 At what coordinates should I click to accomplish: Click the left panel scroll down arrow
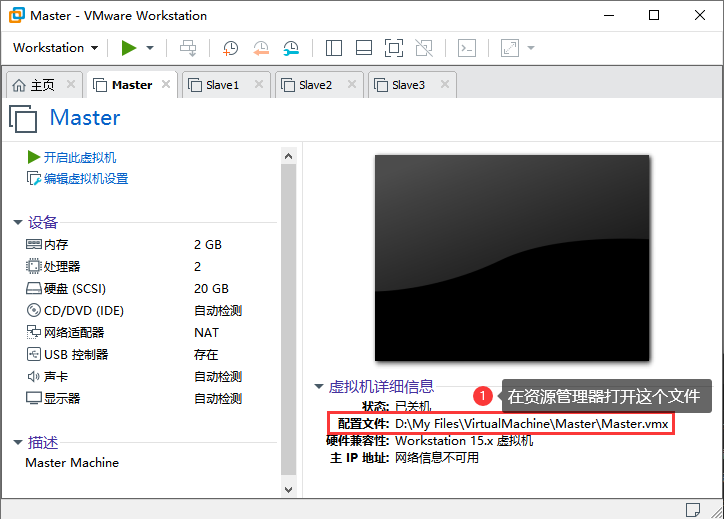[x=289, y=489]
